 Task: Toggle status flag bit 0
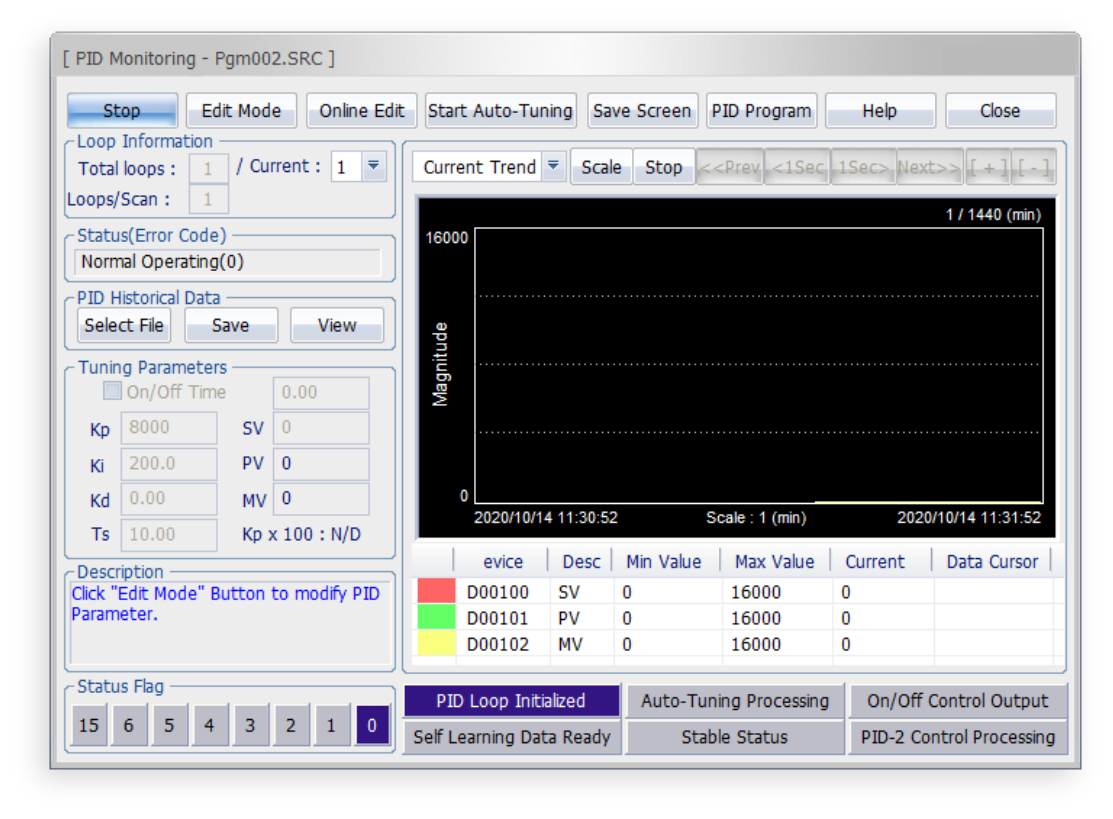pyautogui.click(x=372, y=726)
